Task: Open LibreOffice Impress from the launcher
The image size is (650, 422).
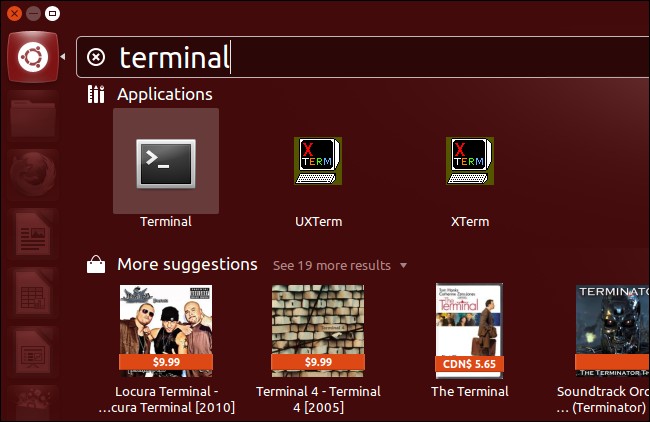Action: click(33, 352)
